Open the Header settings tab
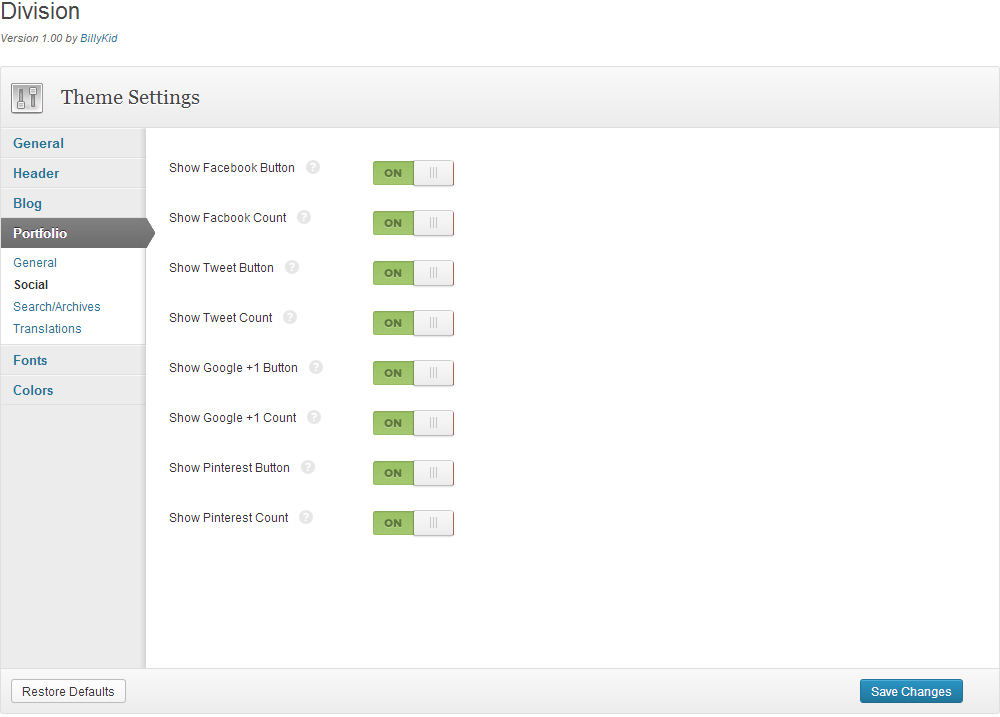The image size is (1000, 717). click(x=73, y=174)
